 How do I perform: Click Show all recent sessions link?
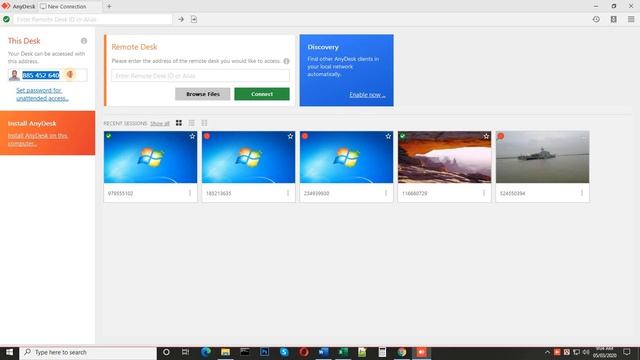click(160, 123)
